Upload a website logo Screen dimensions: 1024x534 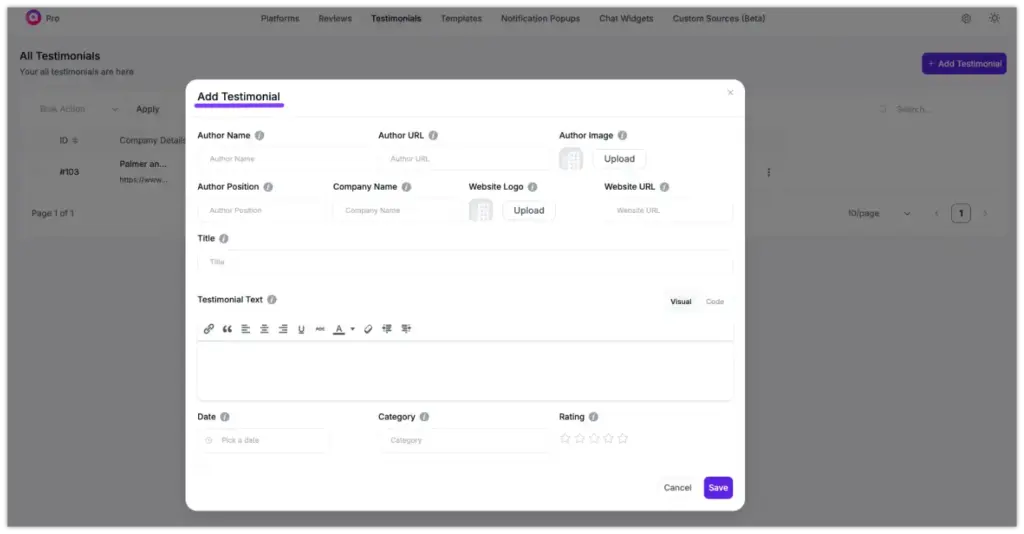click(x=529, y=210)
